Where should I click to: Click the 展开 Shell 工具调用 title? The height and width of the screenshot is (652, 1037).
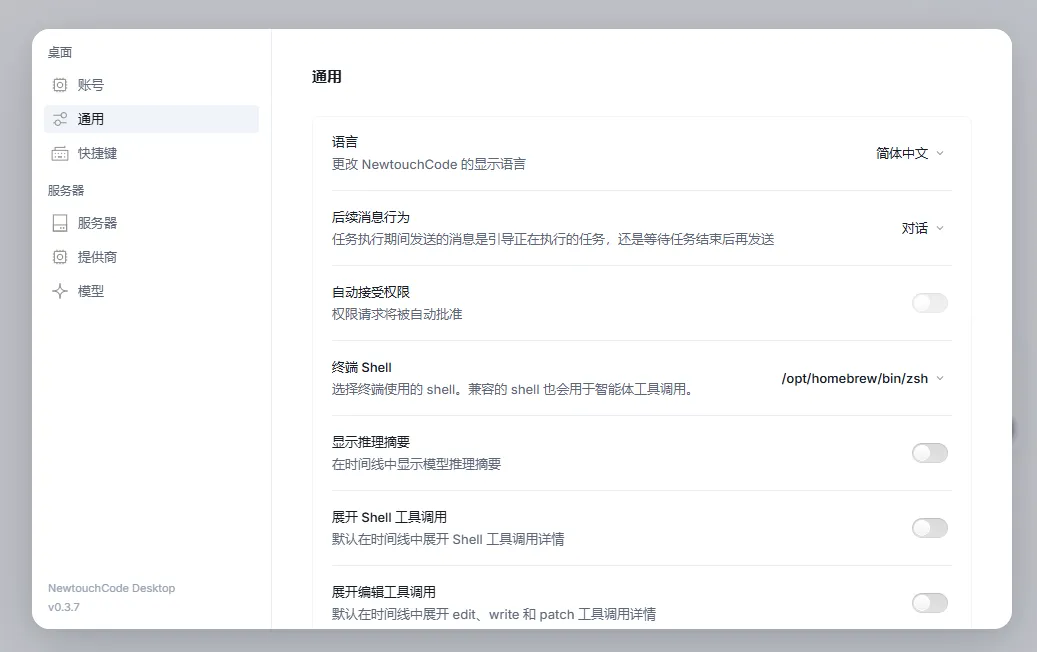pyautogui.click(x=389, y=517)
